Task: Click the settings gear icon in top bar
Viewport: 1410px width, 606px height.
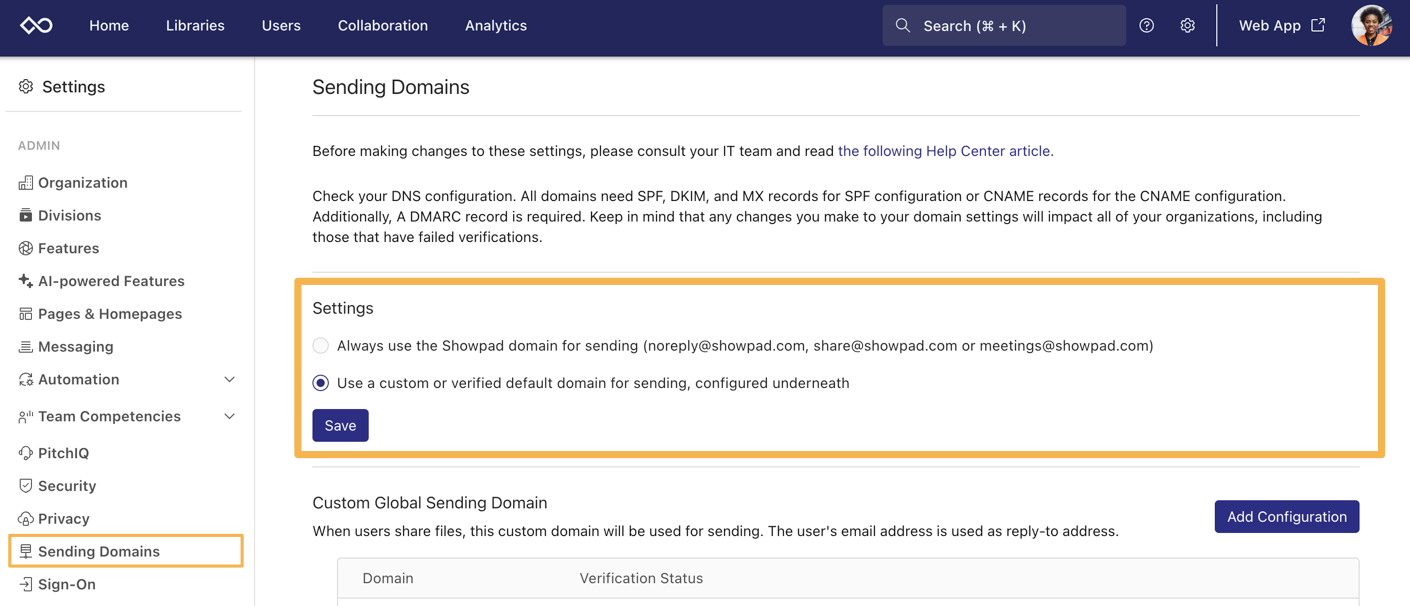Action: 1187,26
